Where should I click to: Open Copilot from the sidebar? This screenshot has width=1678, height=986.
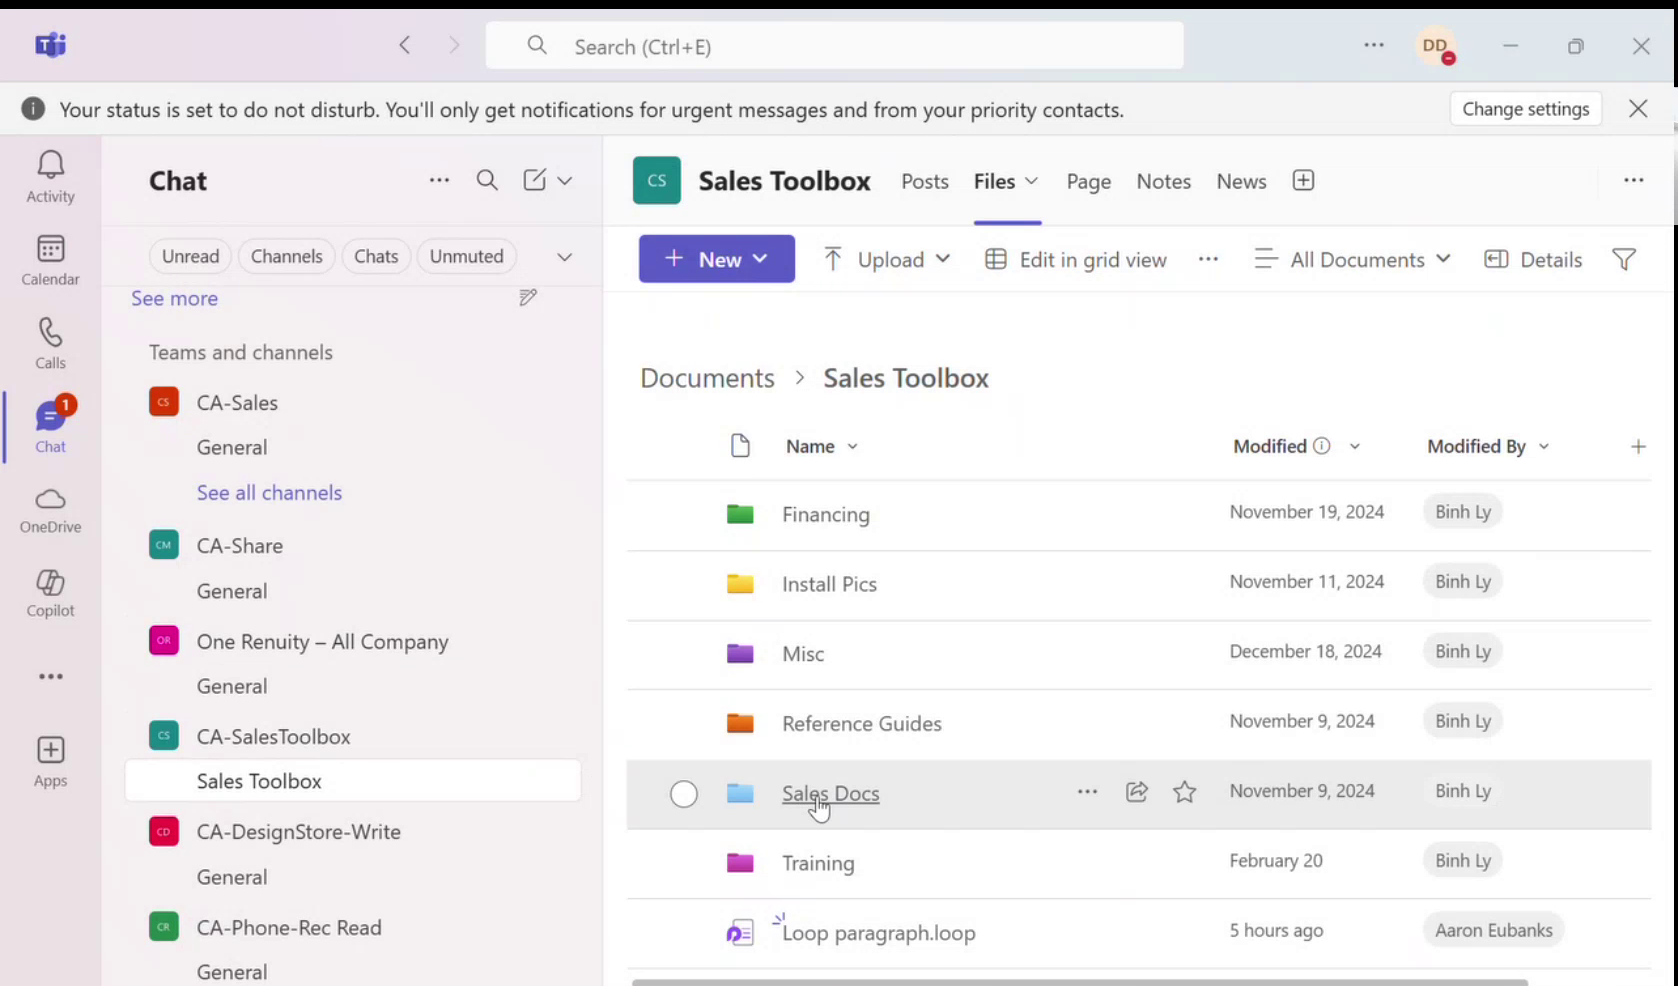click(50, 592)
